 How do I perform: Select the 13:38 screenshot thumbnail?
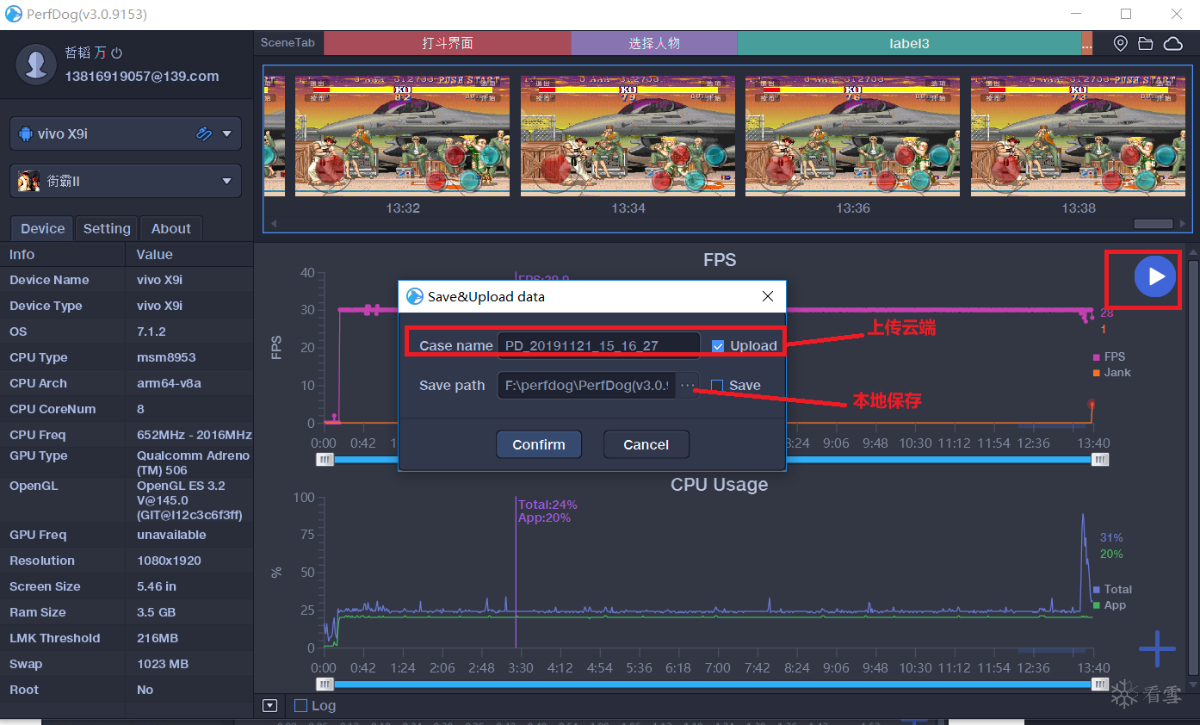(1078, 137)
